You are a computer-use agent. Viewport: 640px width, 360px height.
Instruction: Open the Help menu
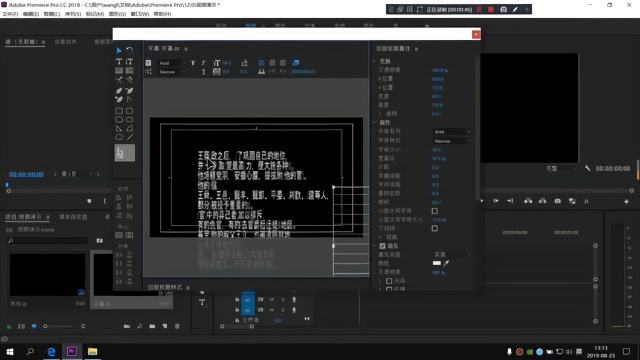tap(162, 14)
